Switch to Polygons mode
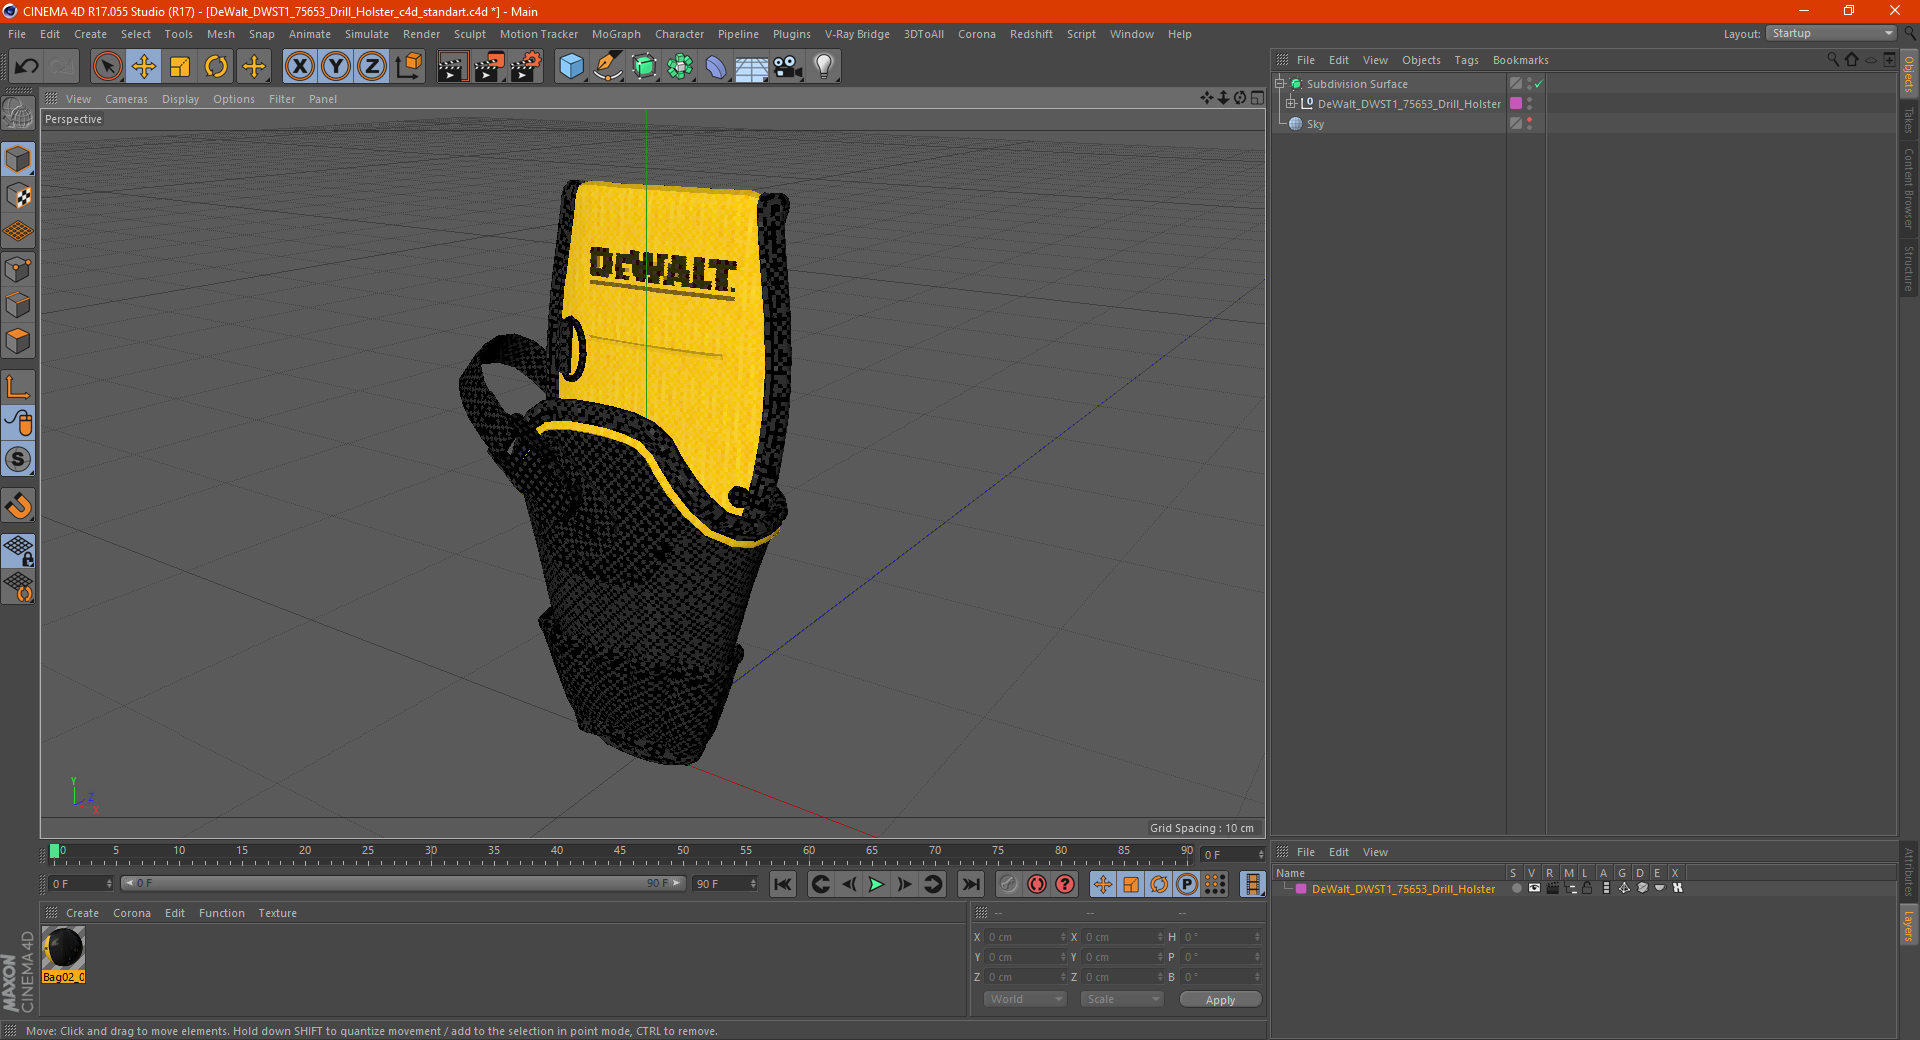1920x1040 pixels. [18, 341]
